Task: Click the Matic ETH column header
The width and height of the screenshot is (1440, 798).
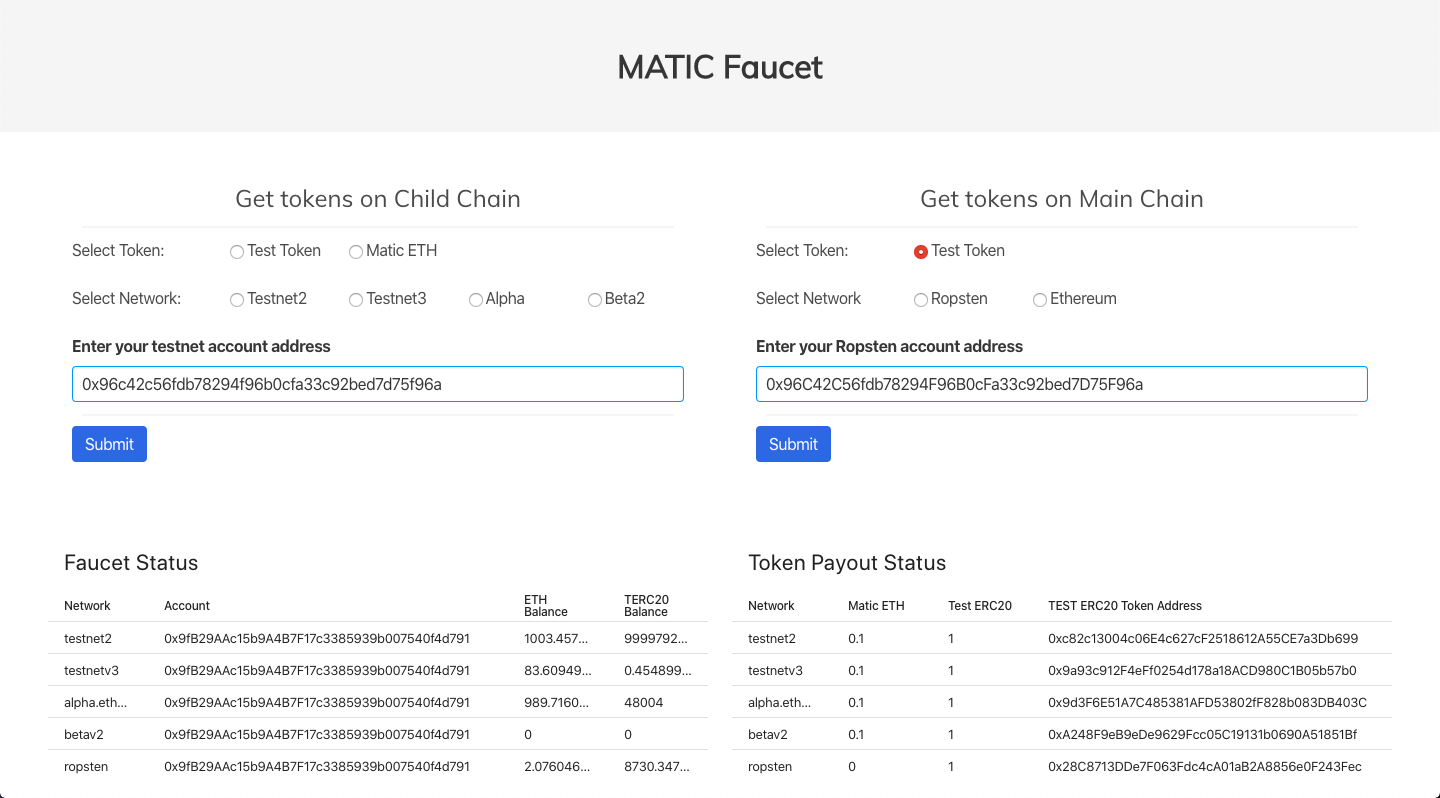Action: click(x=876, y=606)
